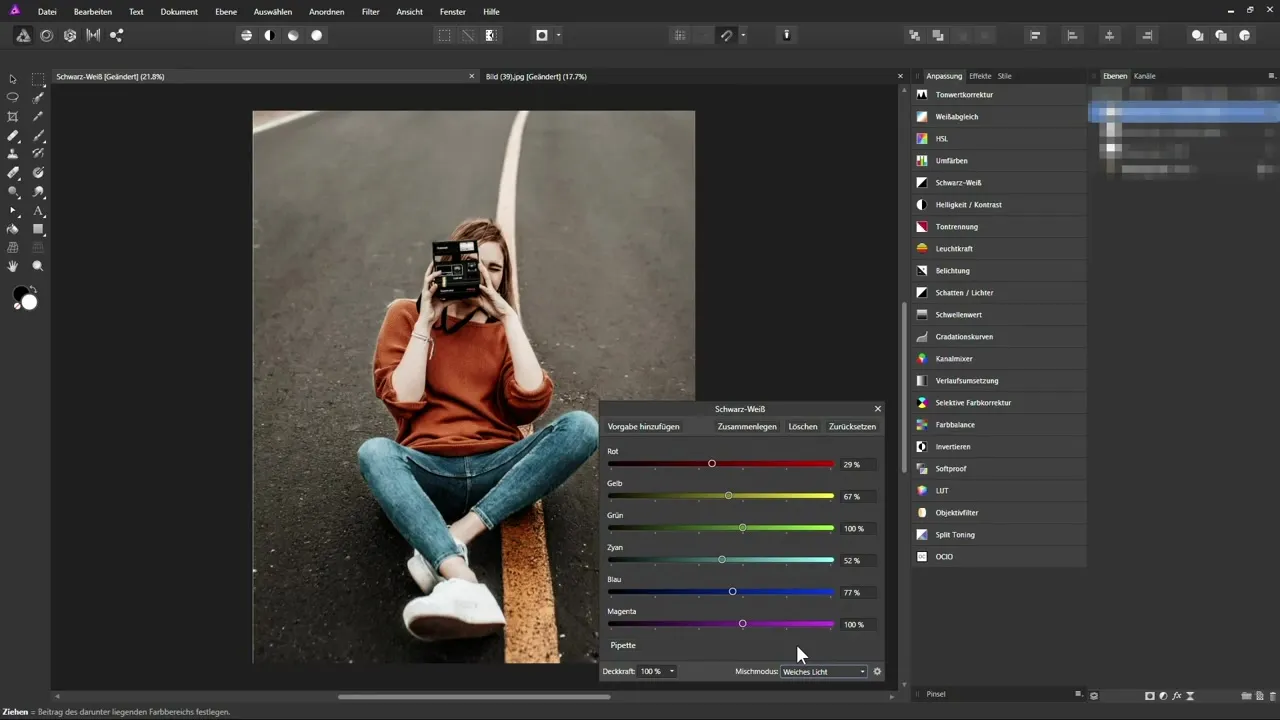The height and width of the screenshot is (720, 1280).
Task: Add a Gradationskurven adjustment
Action: point(998,337)
